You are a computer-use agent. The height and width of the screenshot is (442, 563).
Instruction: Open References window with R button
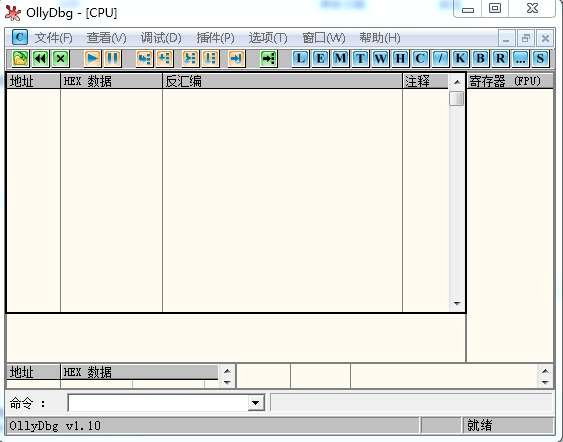501,59
